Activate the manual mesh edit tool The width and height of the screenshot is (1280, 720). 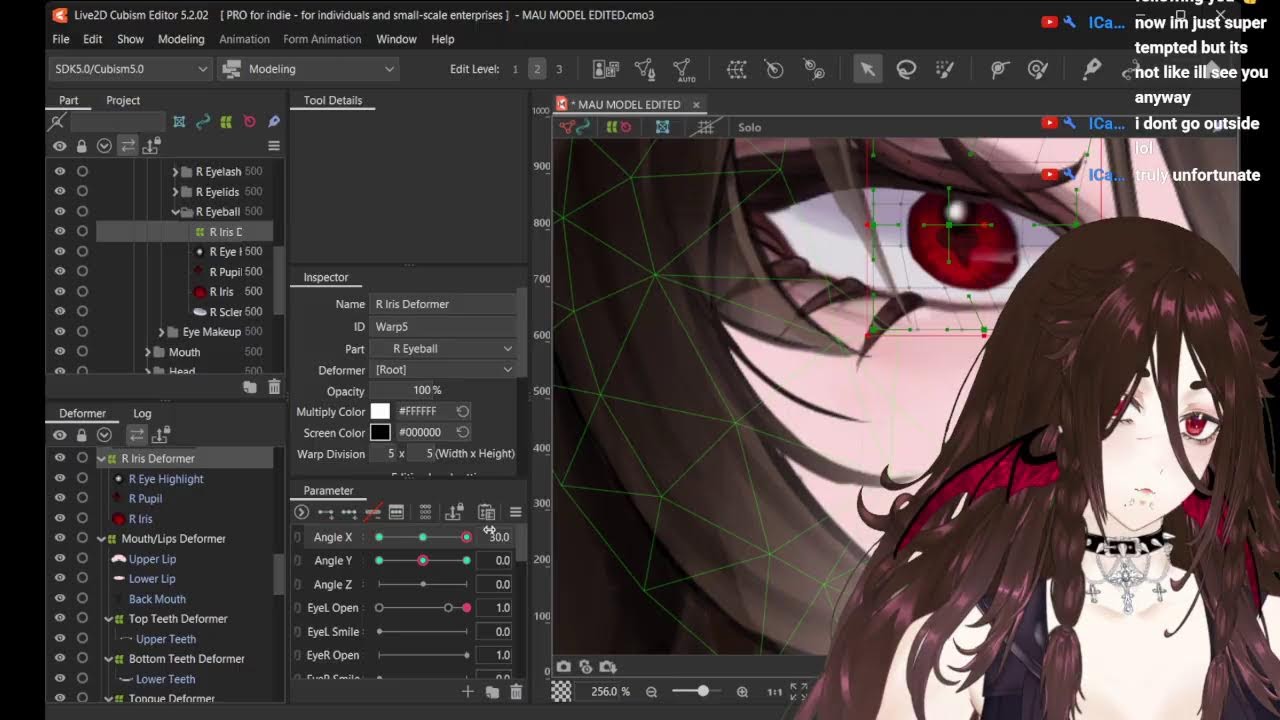click(x=645, y=69)
